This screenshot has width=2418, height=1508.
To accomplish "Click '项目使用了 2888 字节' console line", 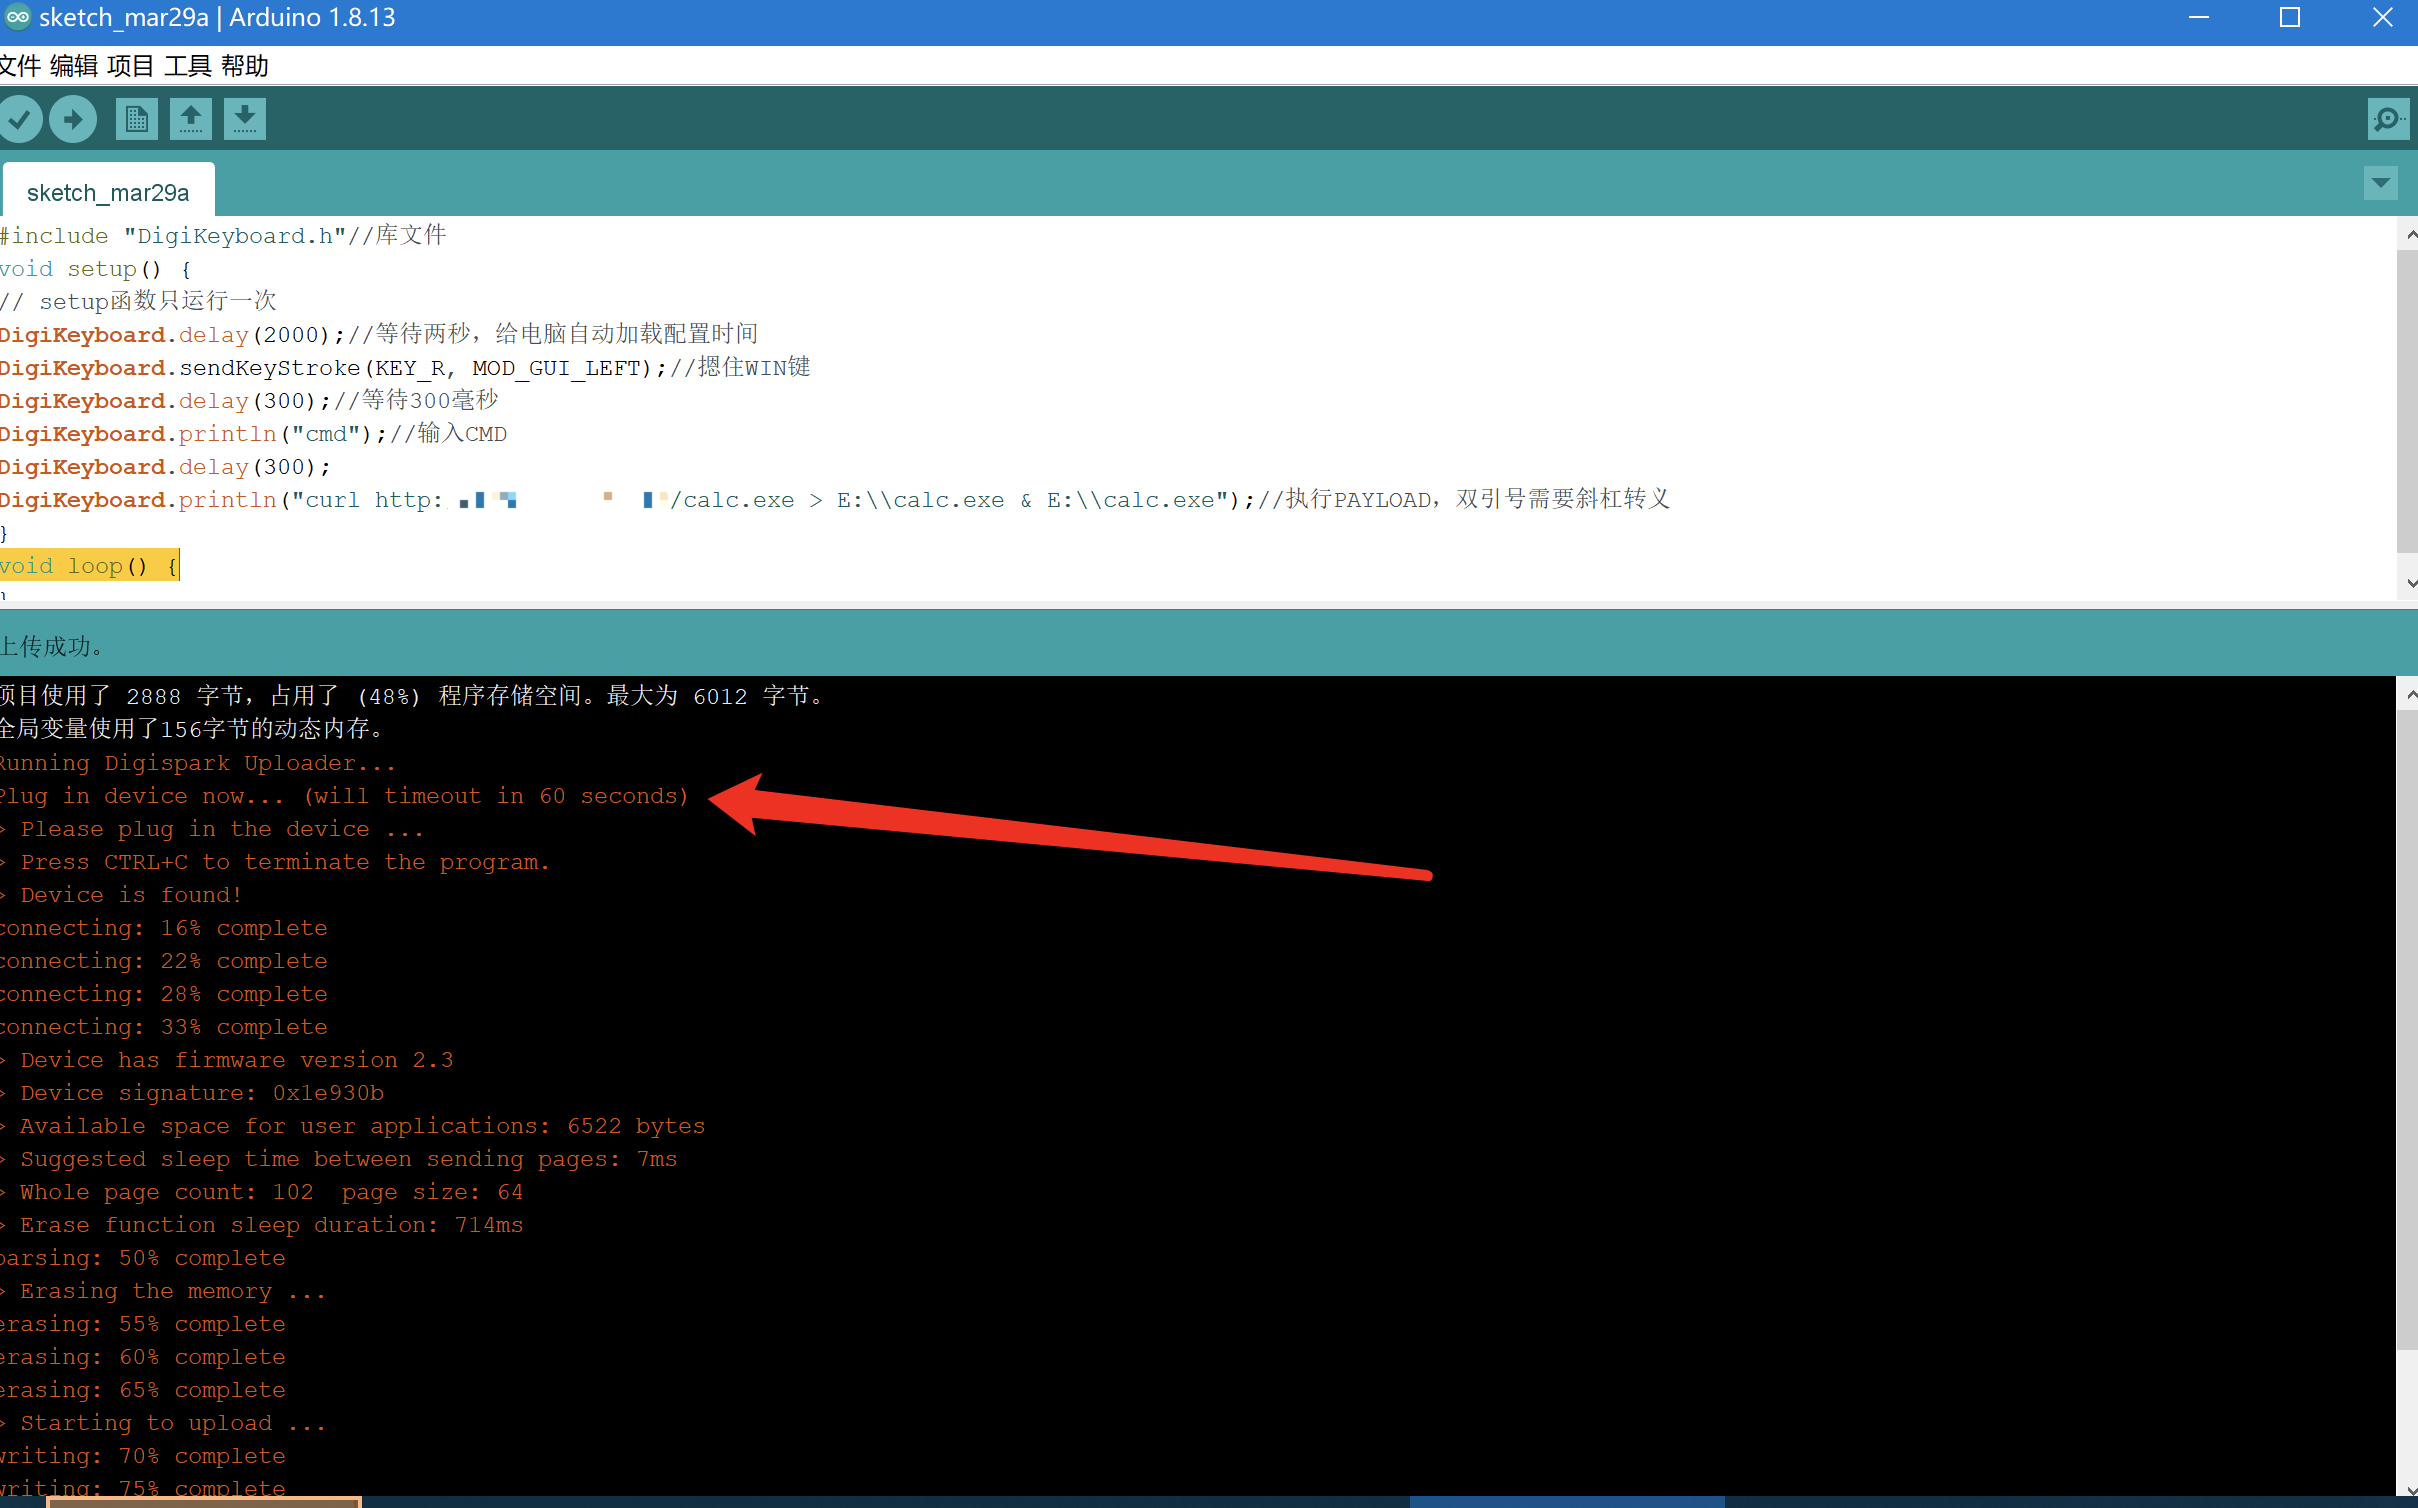I will pyautogui.click(x=412, y=696).
